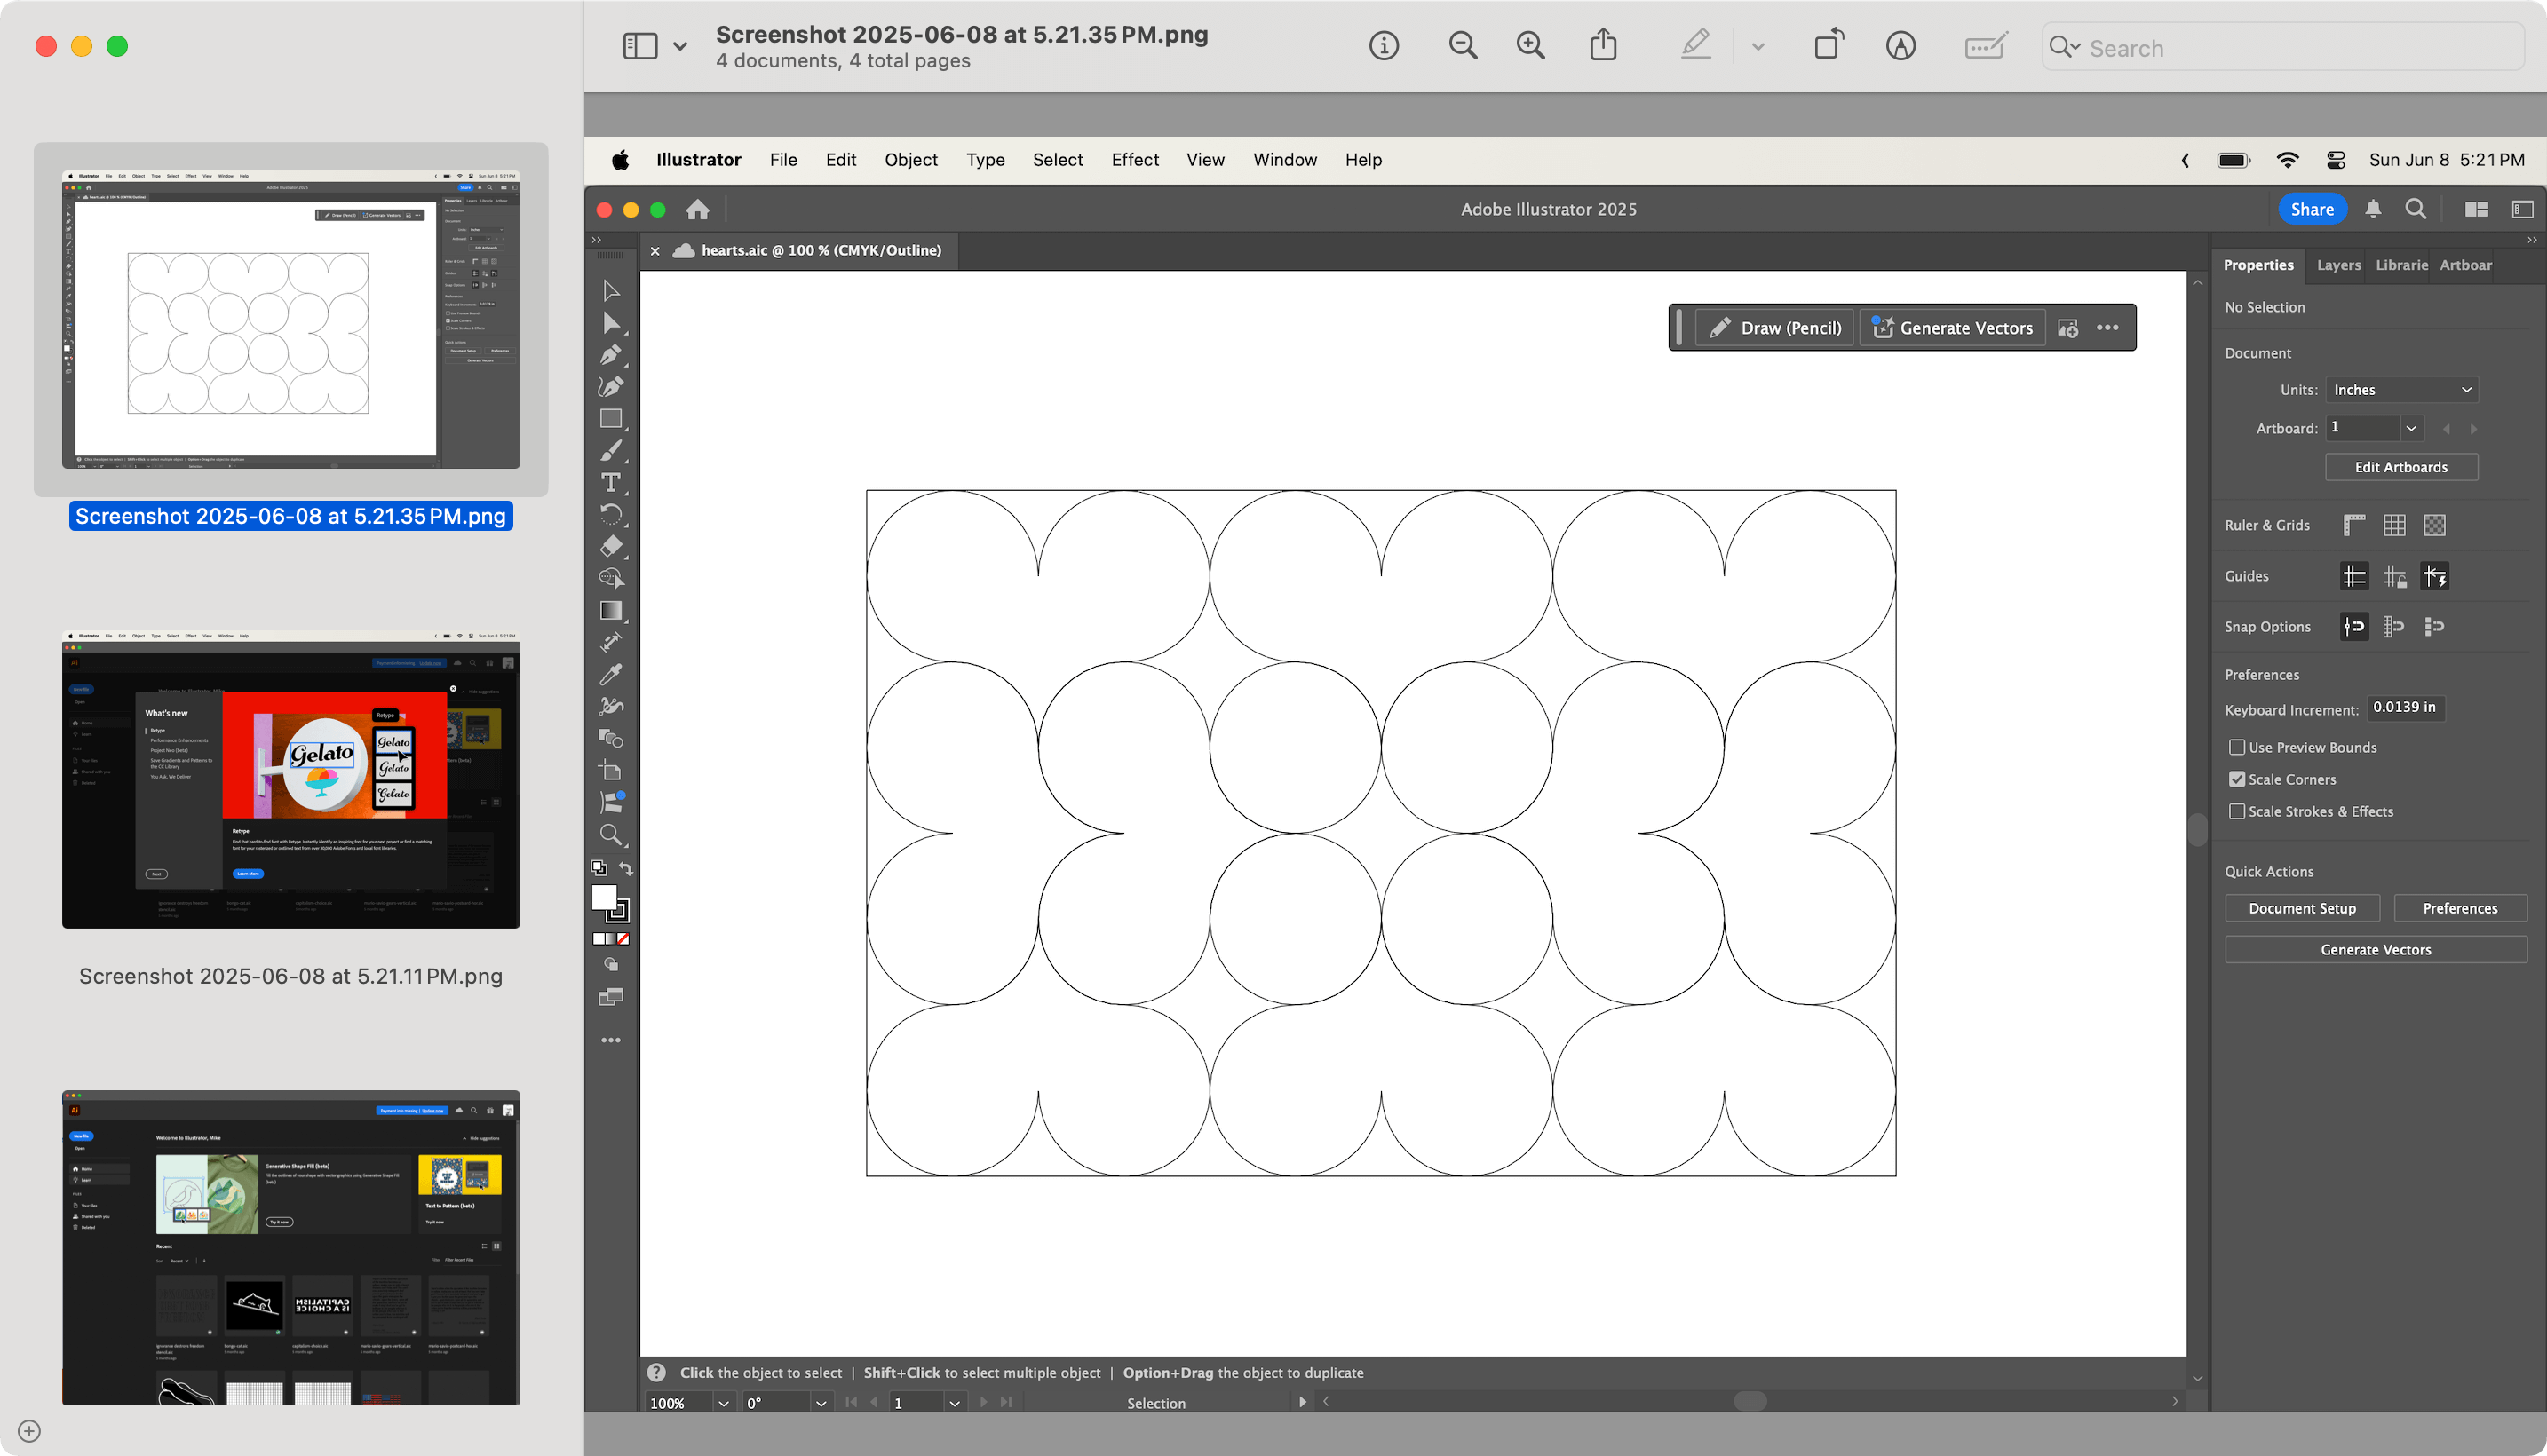The height and width of the screenshot is (1456, 2547).
Task: Open the status bar artboard navigation dropdown
Action: [x=954, y=1402]
